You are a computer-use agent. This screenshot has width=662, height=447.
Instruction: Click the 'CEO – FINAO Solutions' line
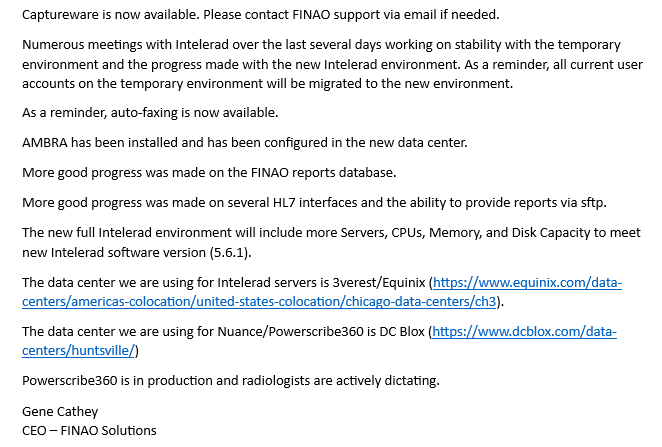(x=89, y=431)
